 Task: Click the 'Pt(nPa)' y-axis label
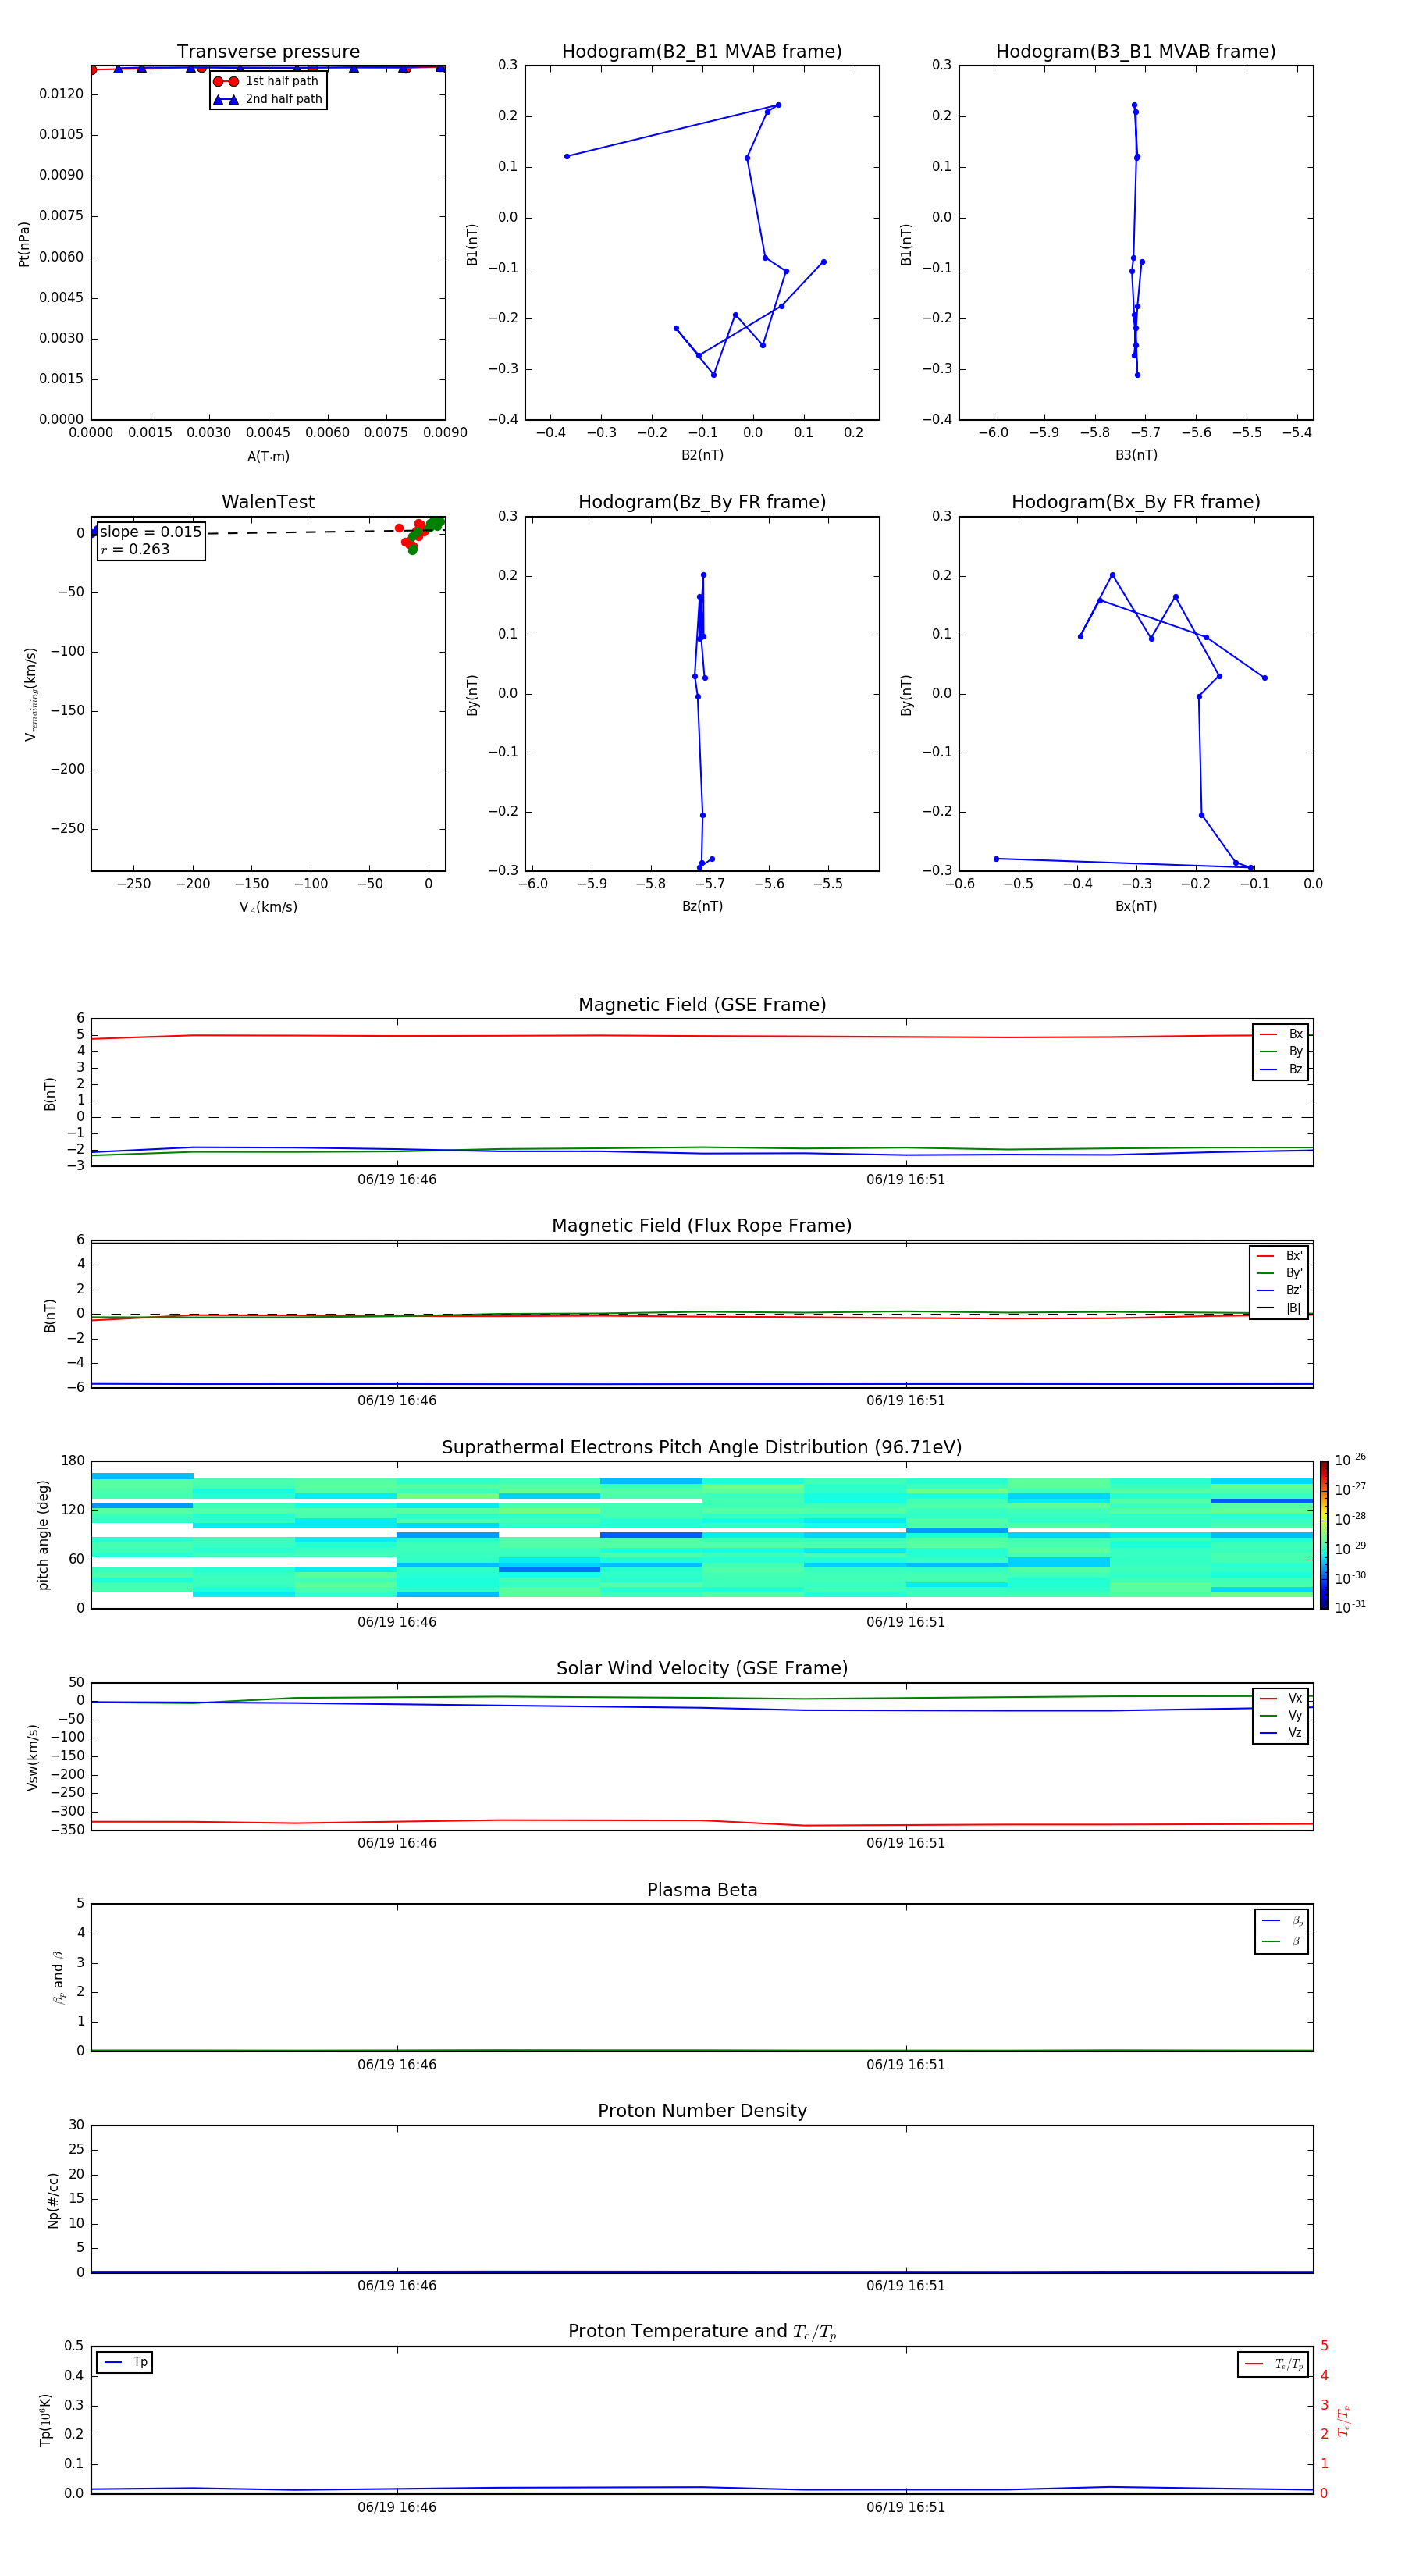coord(24,243)
